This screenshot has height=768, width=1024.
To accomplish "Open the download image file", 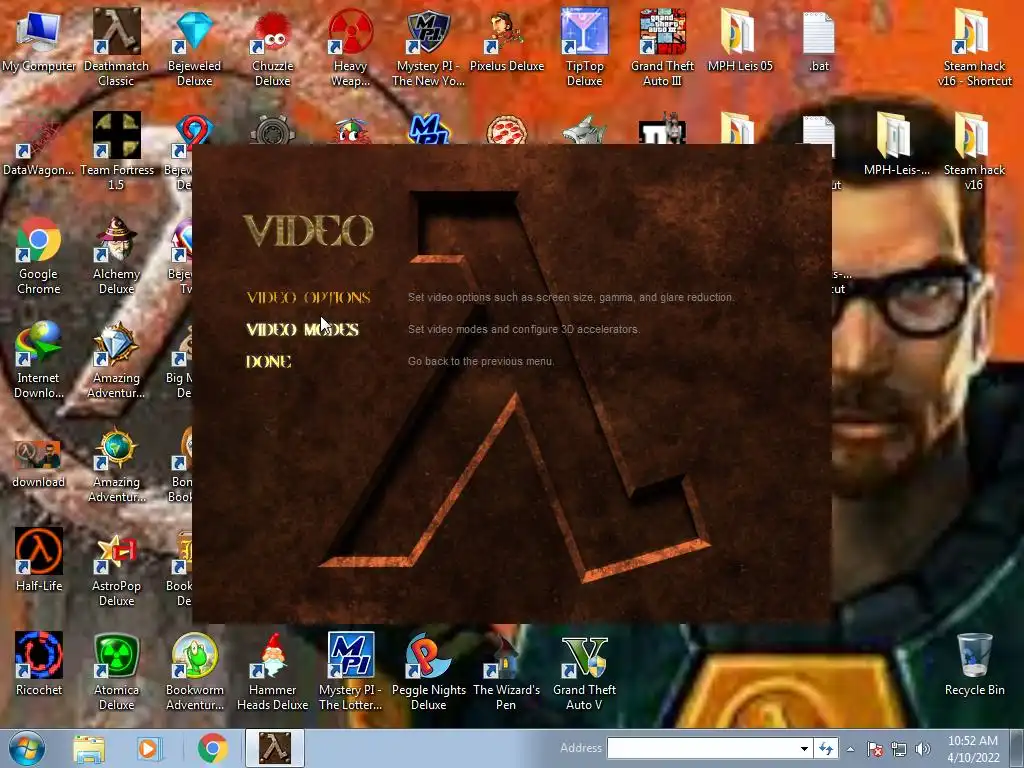I will click(39, 464).
